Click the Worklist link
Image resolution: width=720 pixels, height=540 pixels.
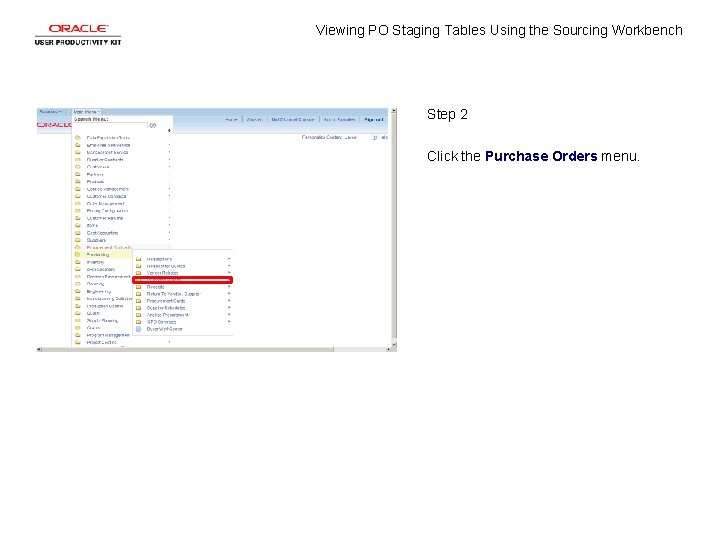254,120
